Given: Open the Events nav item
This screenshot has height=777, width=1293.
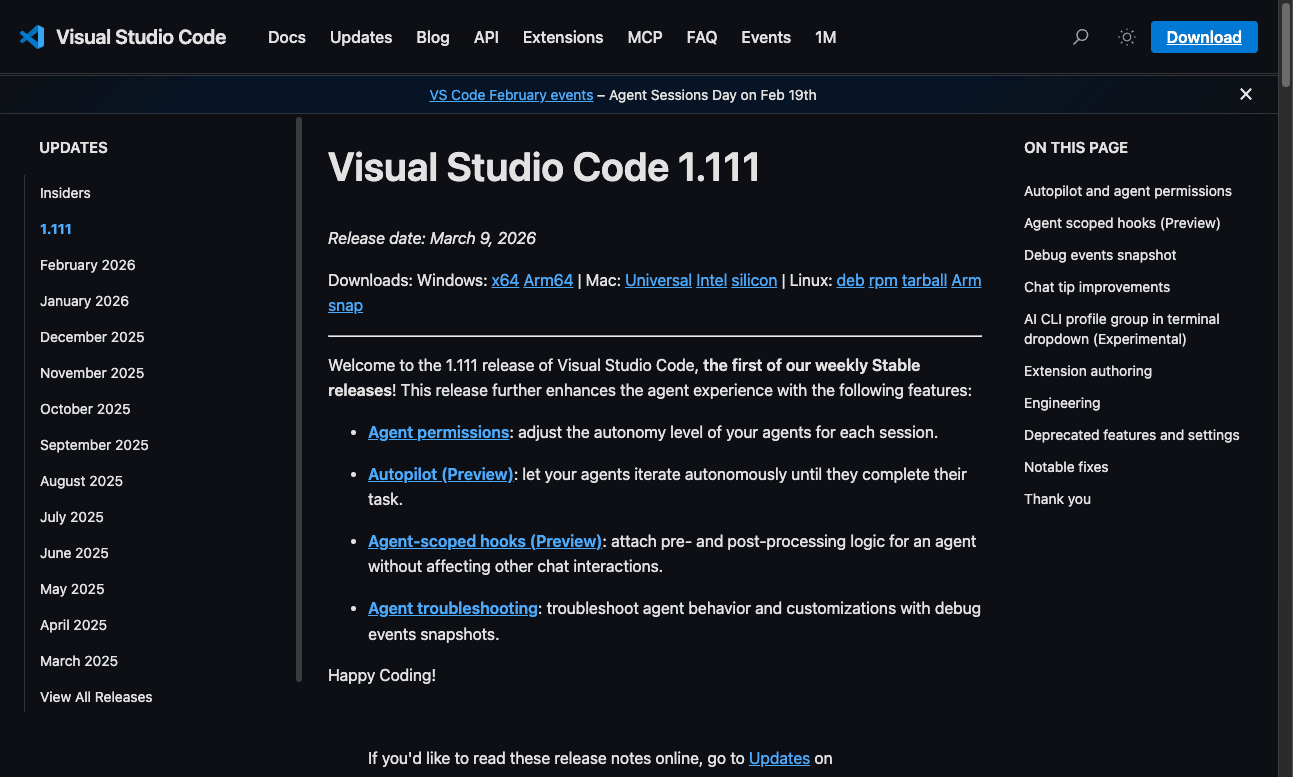Looking at the screenshot, I should 766,37.
